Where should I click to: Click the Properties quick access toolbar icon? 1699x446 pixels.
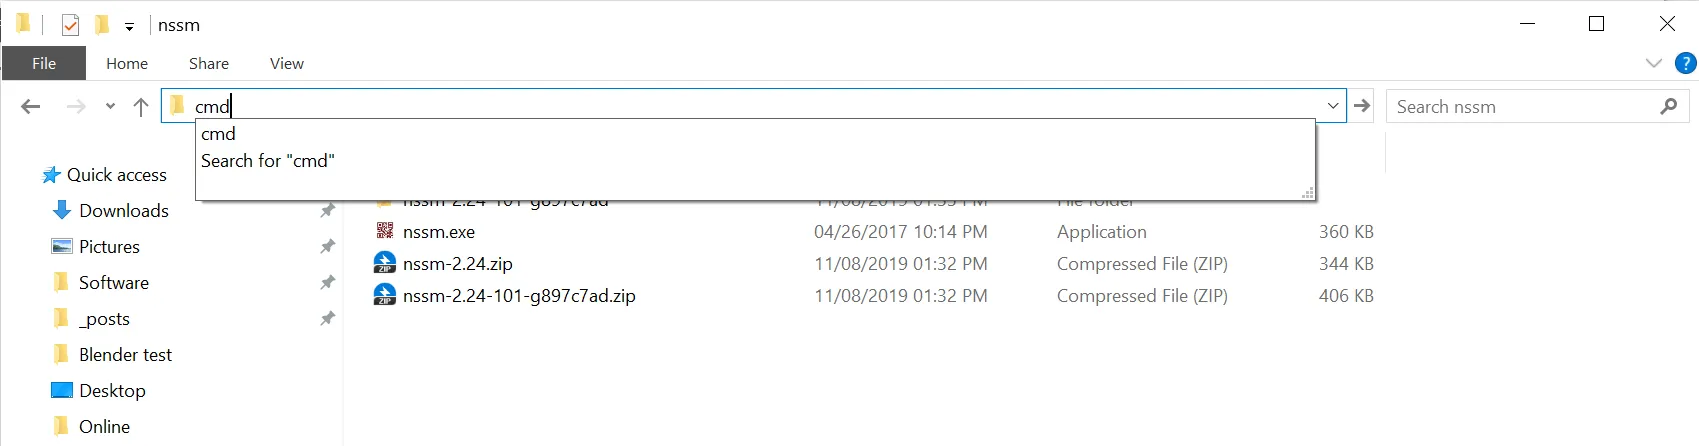70,25
